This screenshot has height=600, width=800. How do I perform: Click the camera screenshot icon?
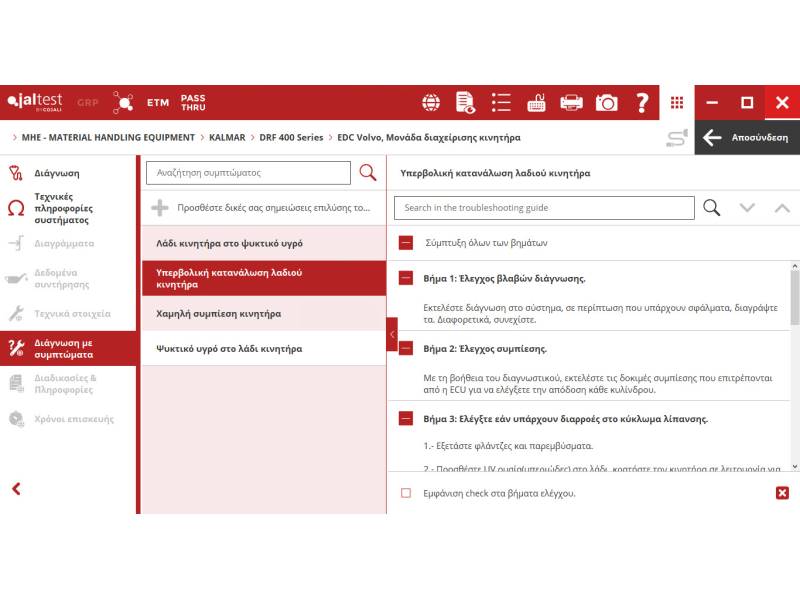[x=606, y=102]
